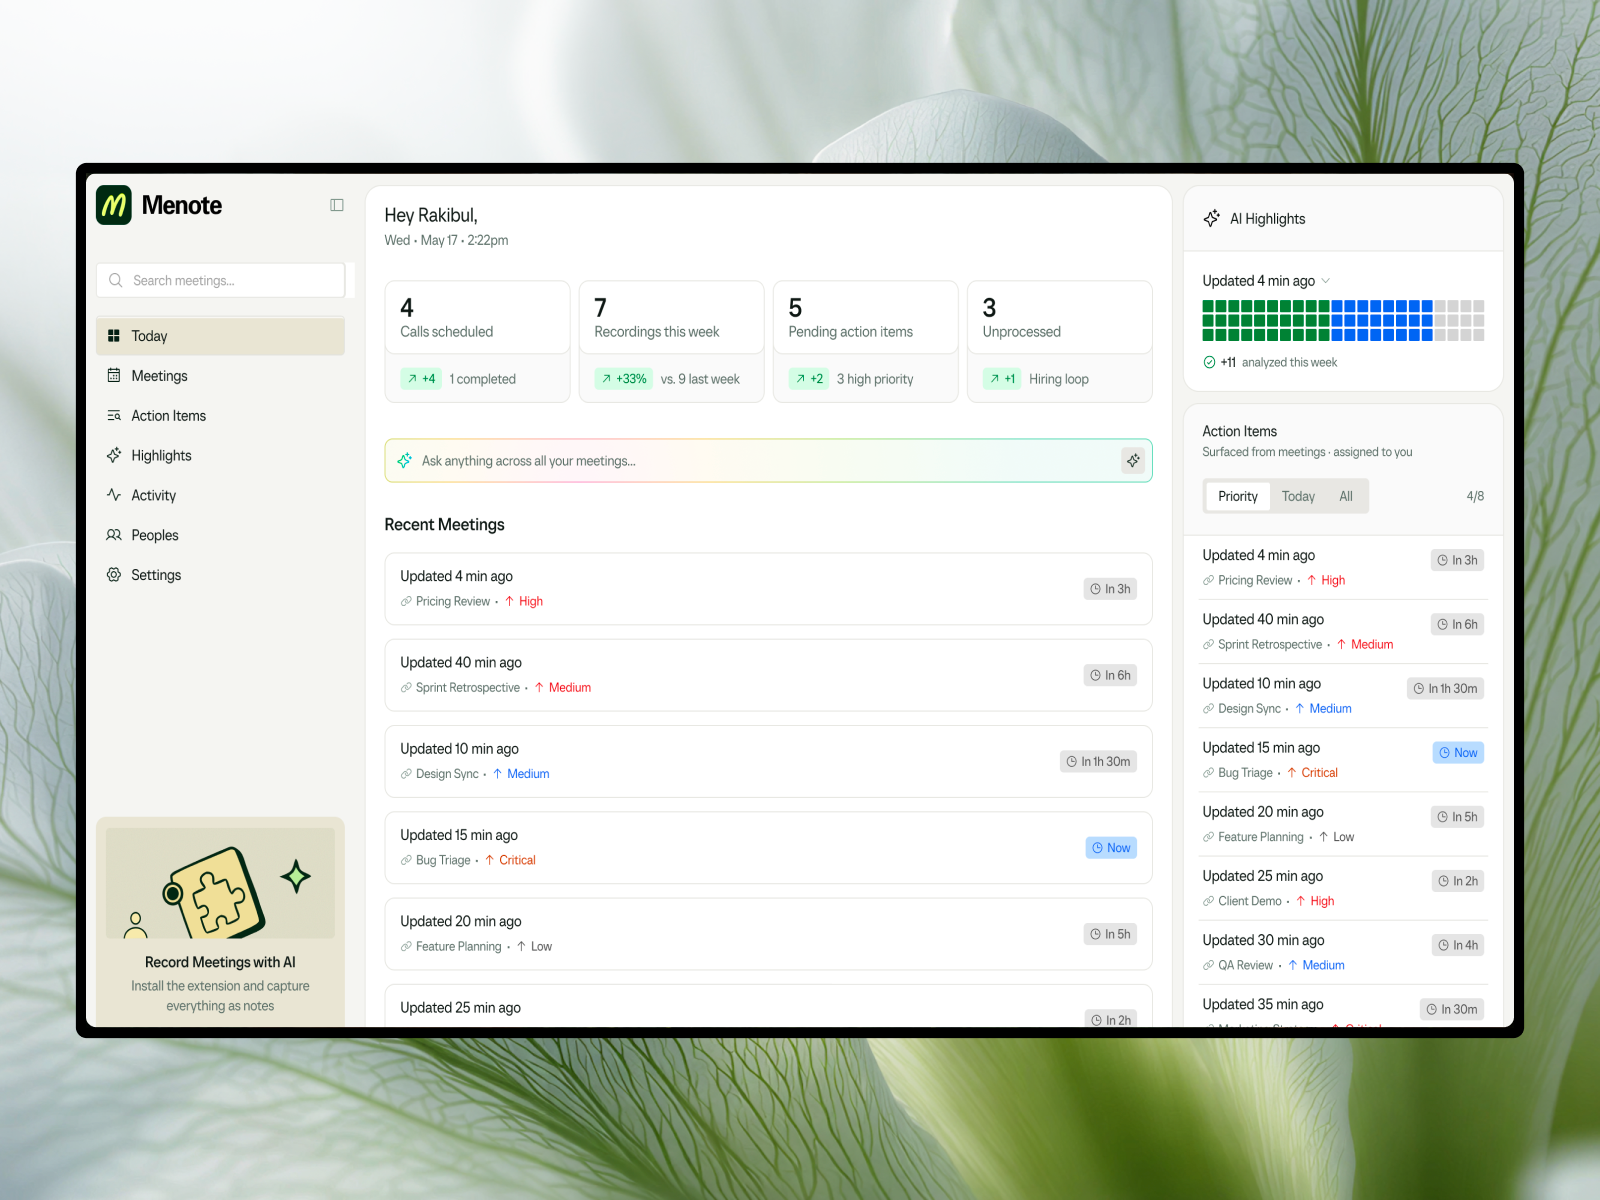Viewport: 1600px width, 1200px height.
Task: Switch to the Today tab in Action Items
Action: coord(1298,496)
